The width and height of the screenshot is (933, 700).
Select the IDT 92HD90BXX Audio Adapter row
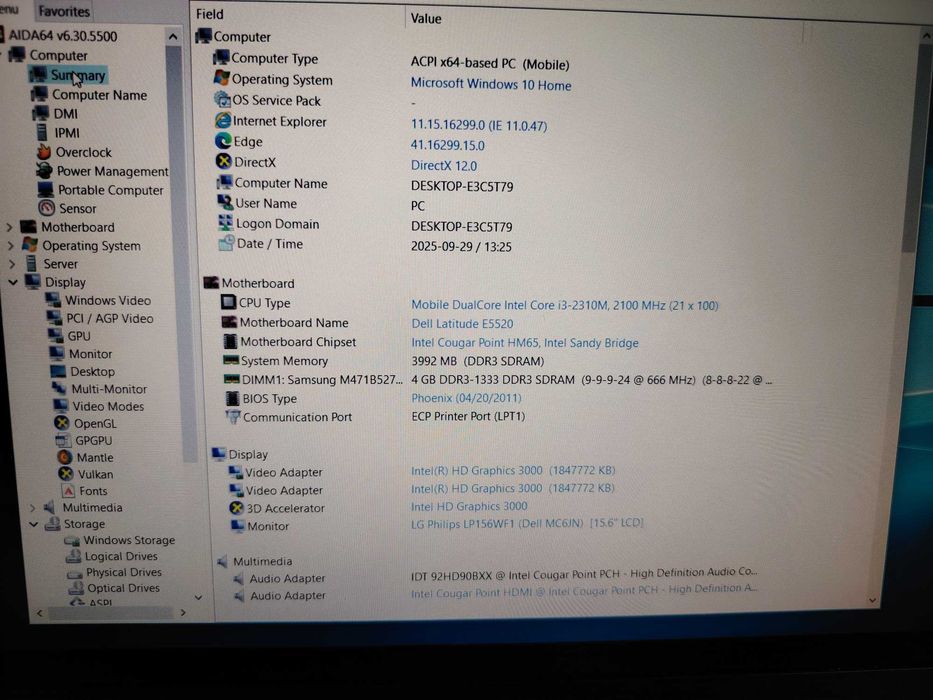click(x=494, y=576)
